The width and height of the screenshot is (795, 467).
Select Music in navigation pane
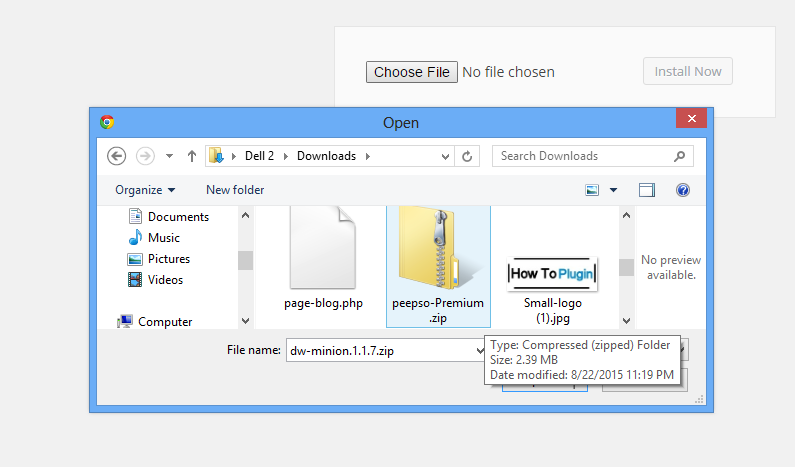164,238
